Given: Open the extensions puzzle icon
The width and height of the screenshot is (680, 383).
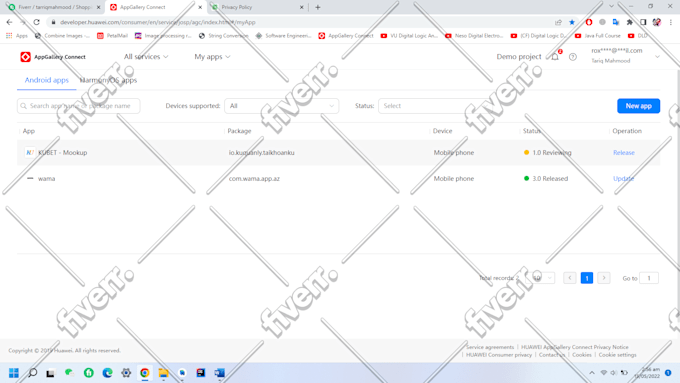Looking at the screenshot, I should coord(629,22).
